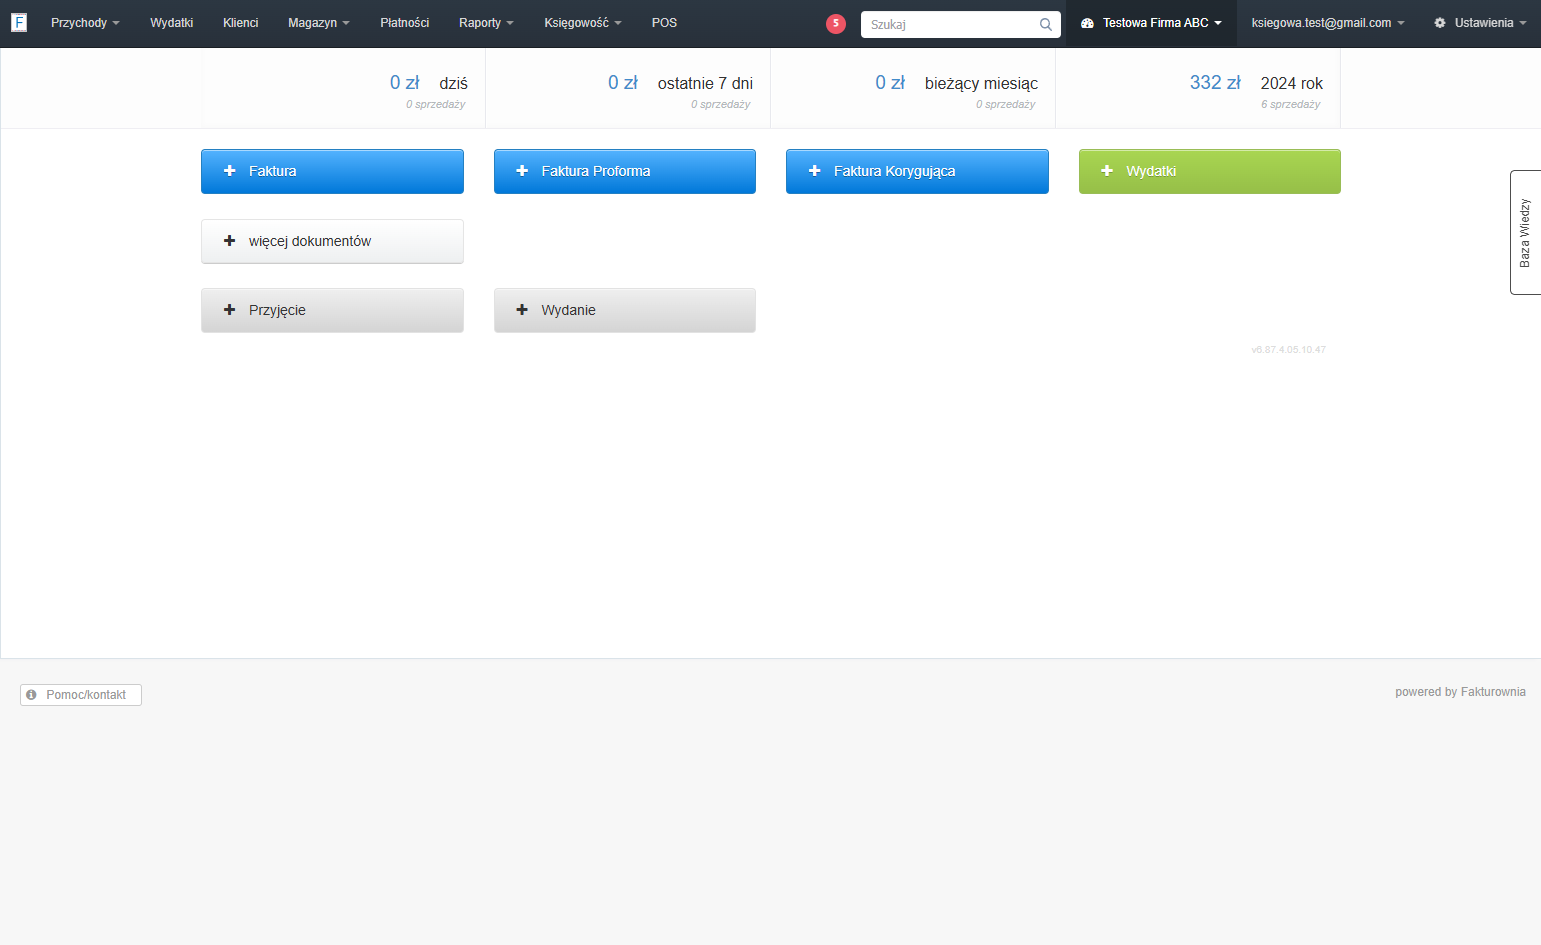Image resolution: width=1541 pixels, height=945 pixels.
Task: Click the 0 zł for ostatnie 7 dni
Action: click(623, 83)
